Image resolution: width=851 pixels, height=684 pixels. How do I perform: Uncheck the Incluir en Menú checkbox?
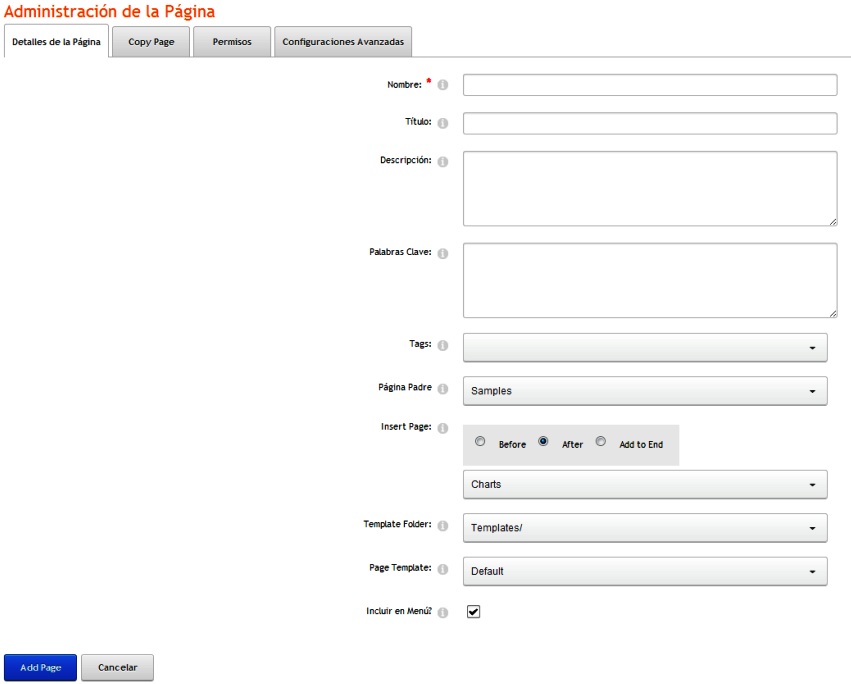(473, 612)
